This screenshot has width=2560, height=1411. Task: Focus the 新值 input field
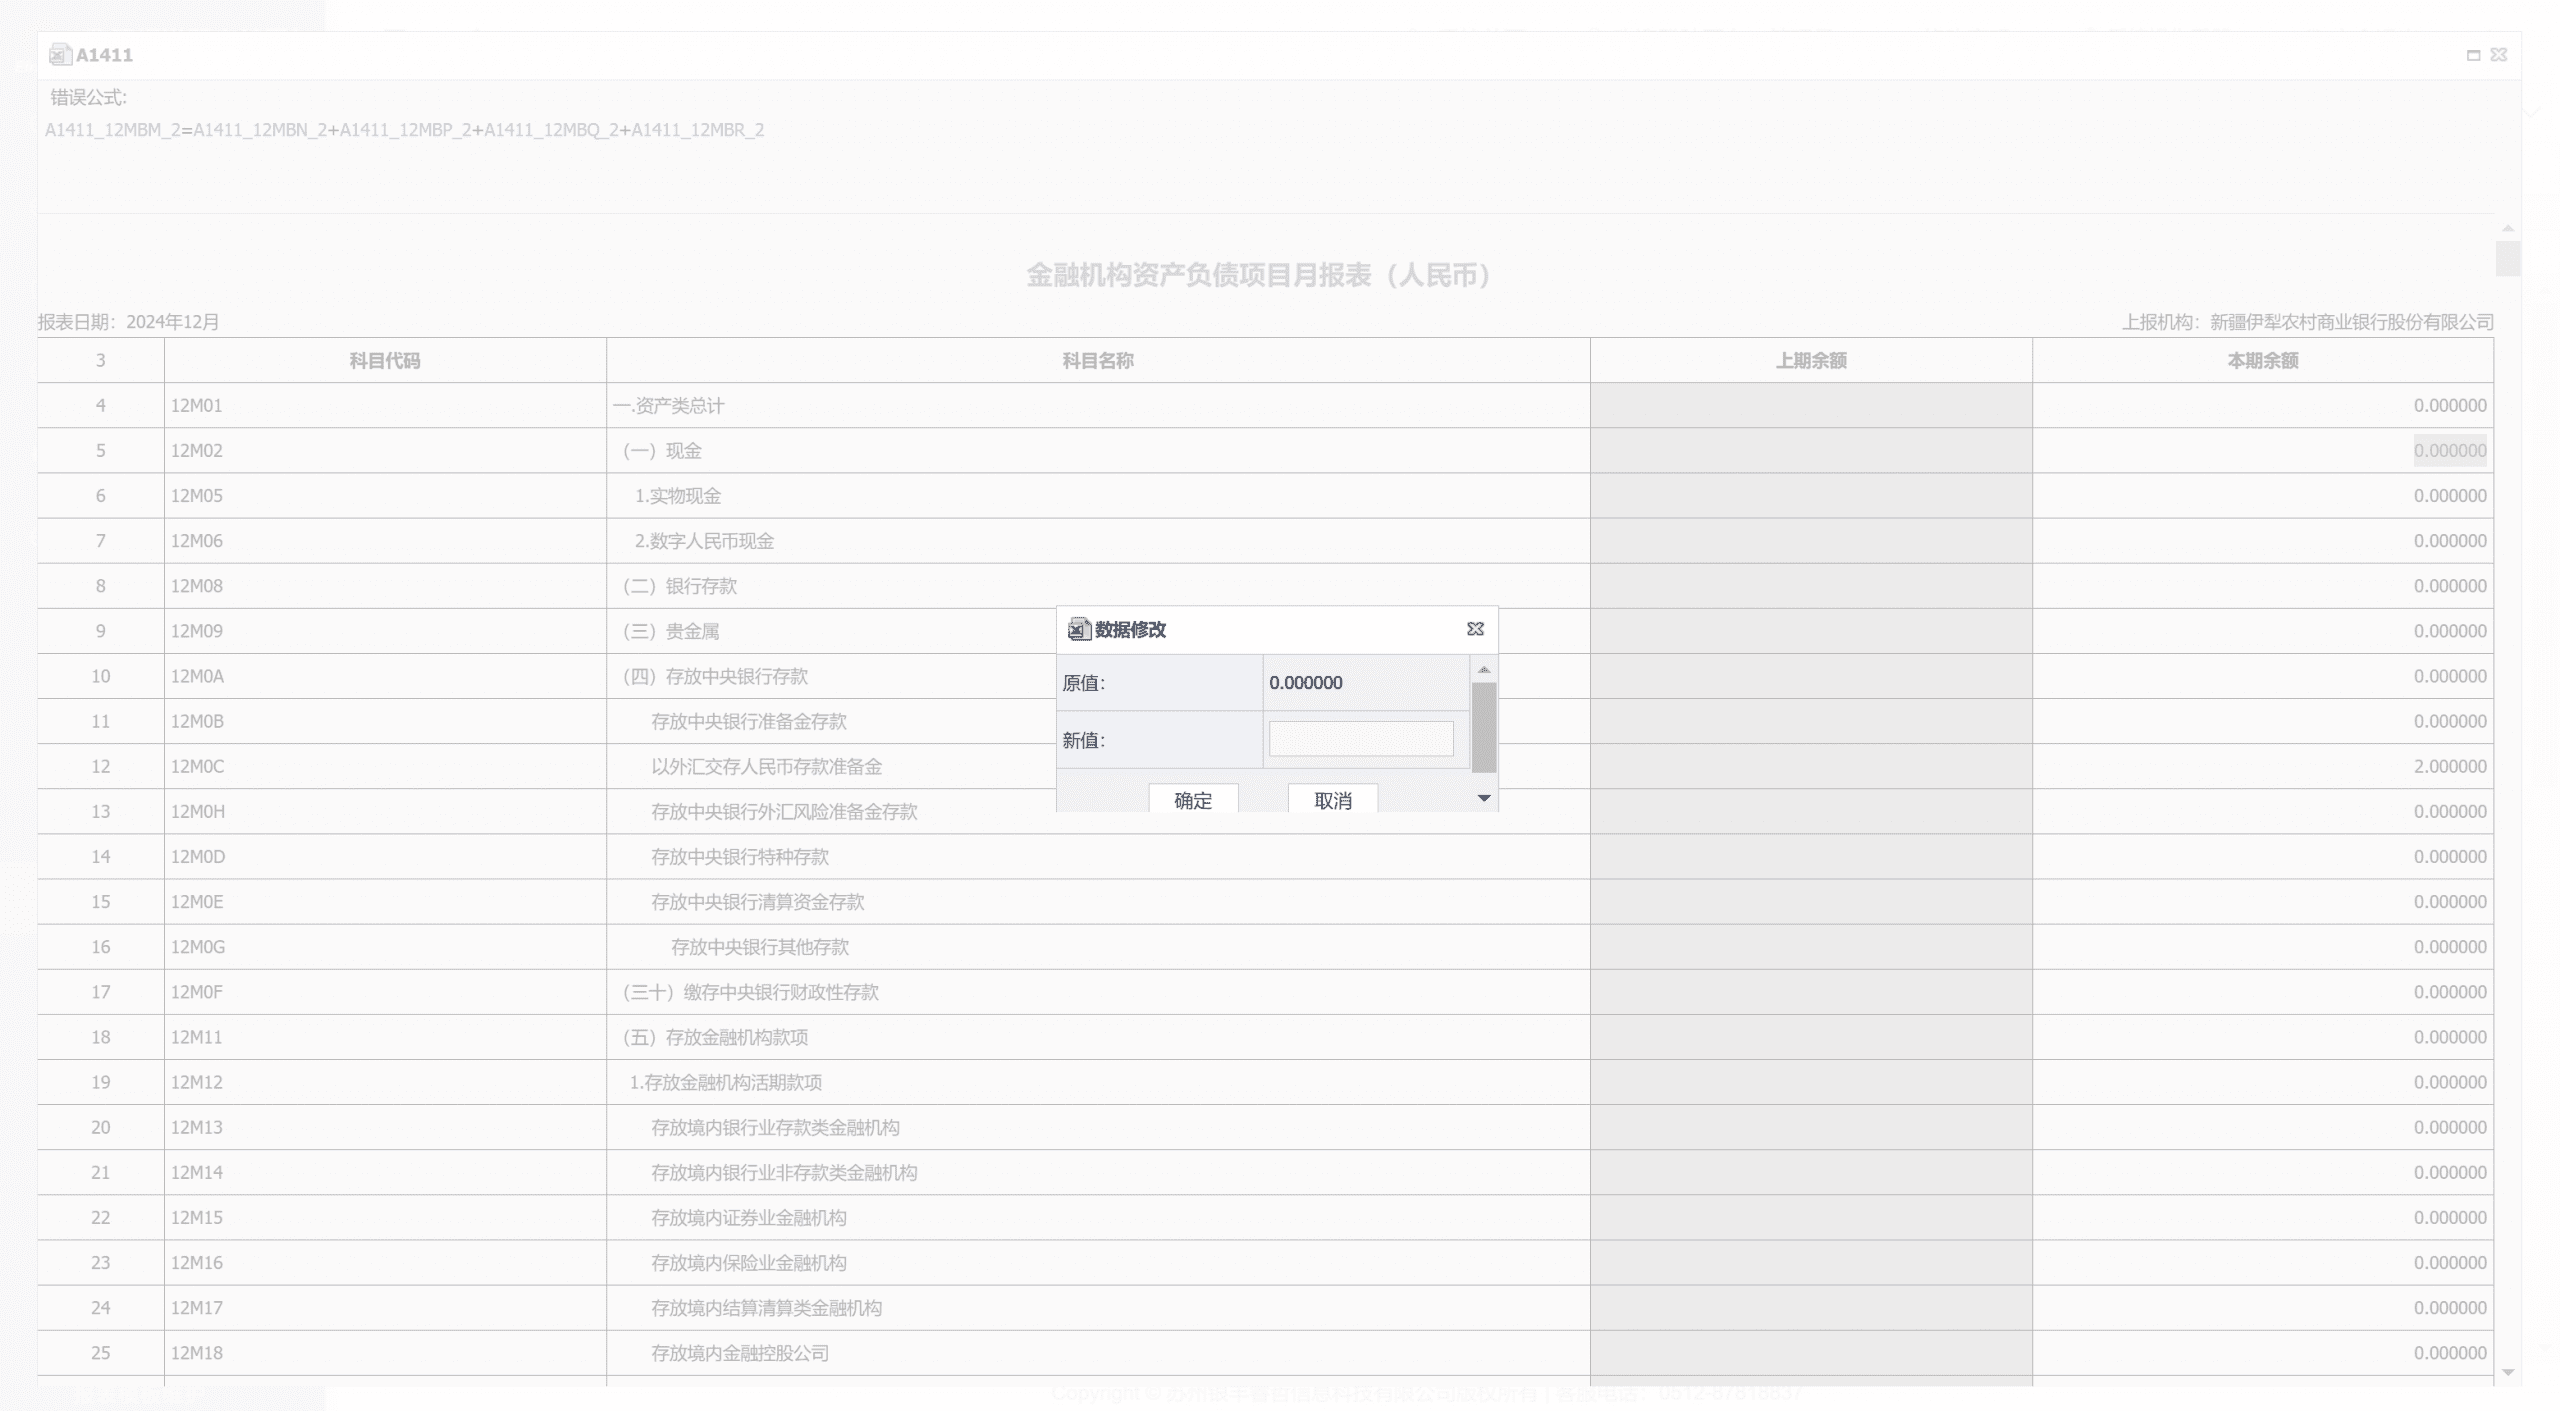[x=1360, y=739]
